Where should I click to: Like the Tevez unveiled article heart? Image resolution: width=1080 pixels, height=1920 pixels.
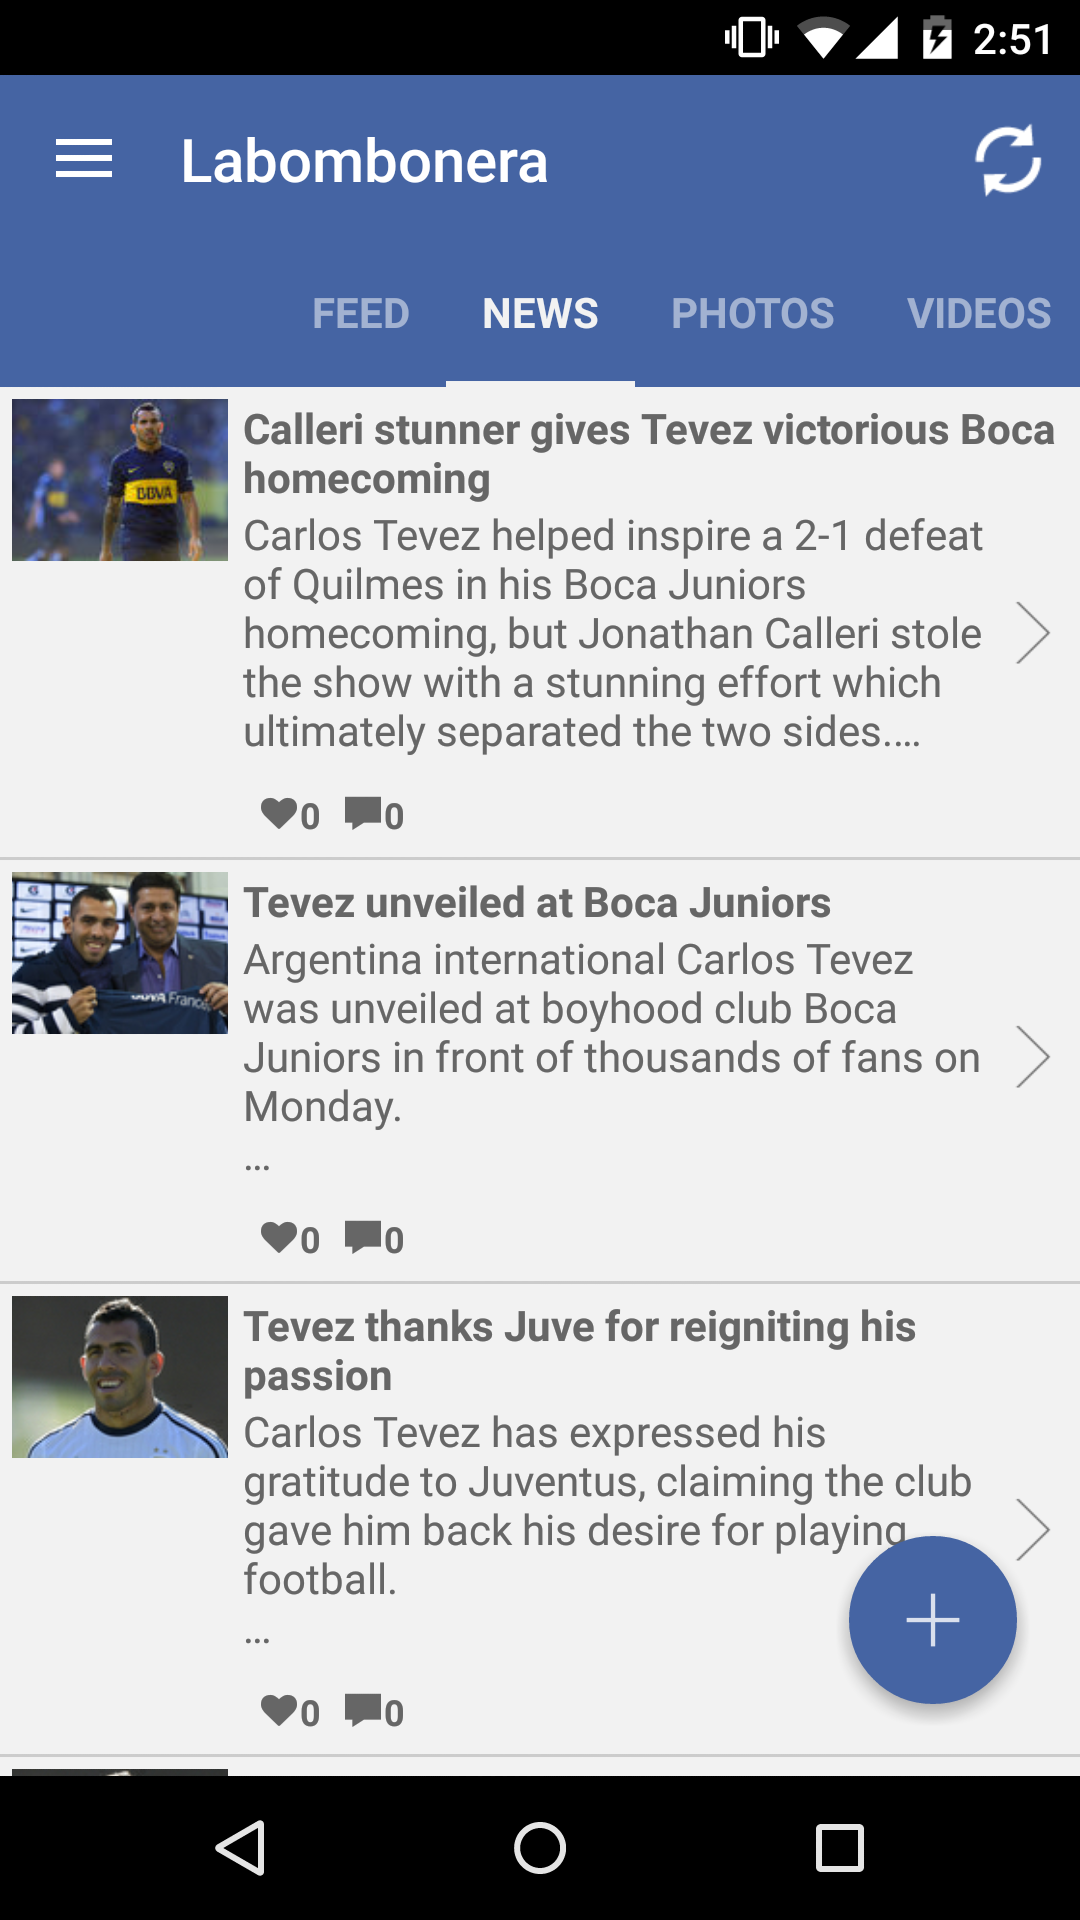pos(279,1238)
